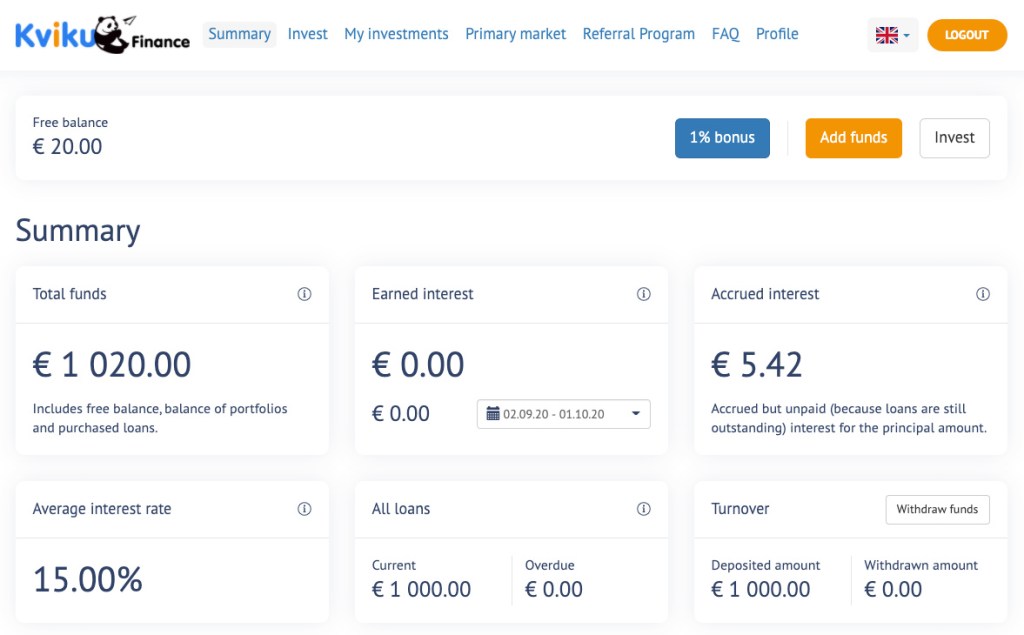1024x635 pixels.
Task: Switch to the My investments tab
Action: [396, 33]
